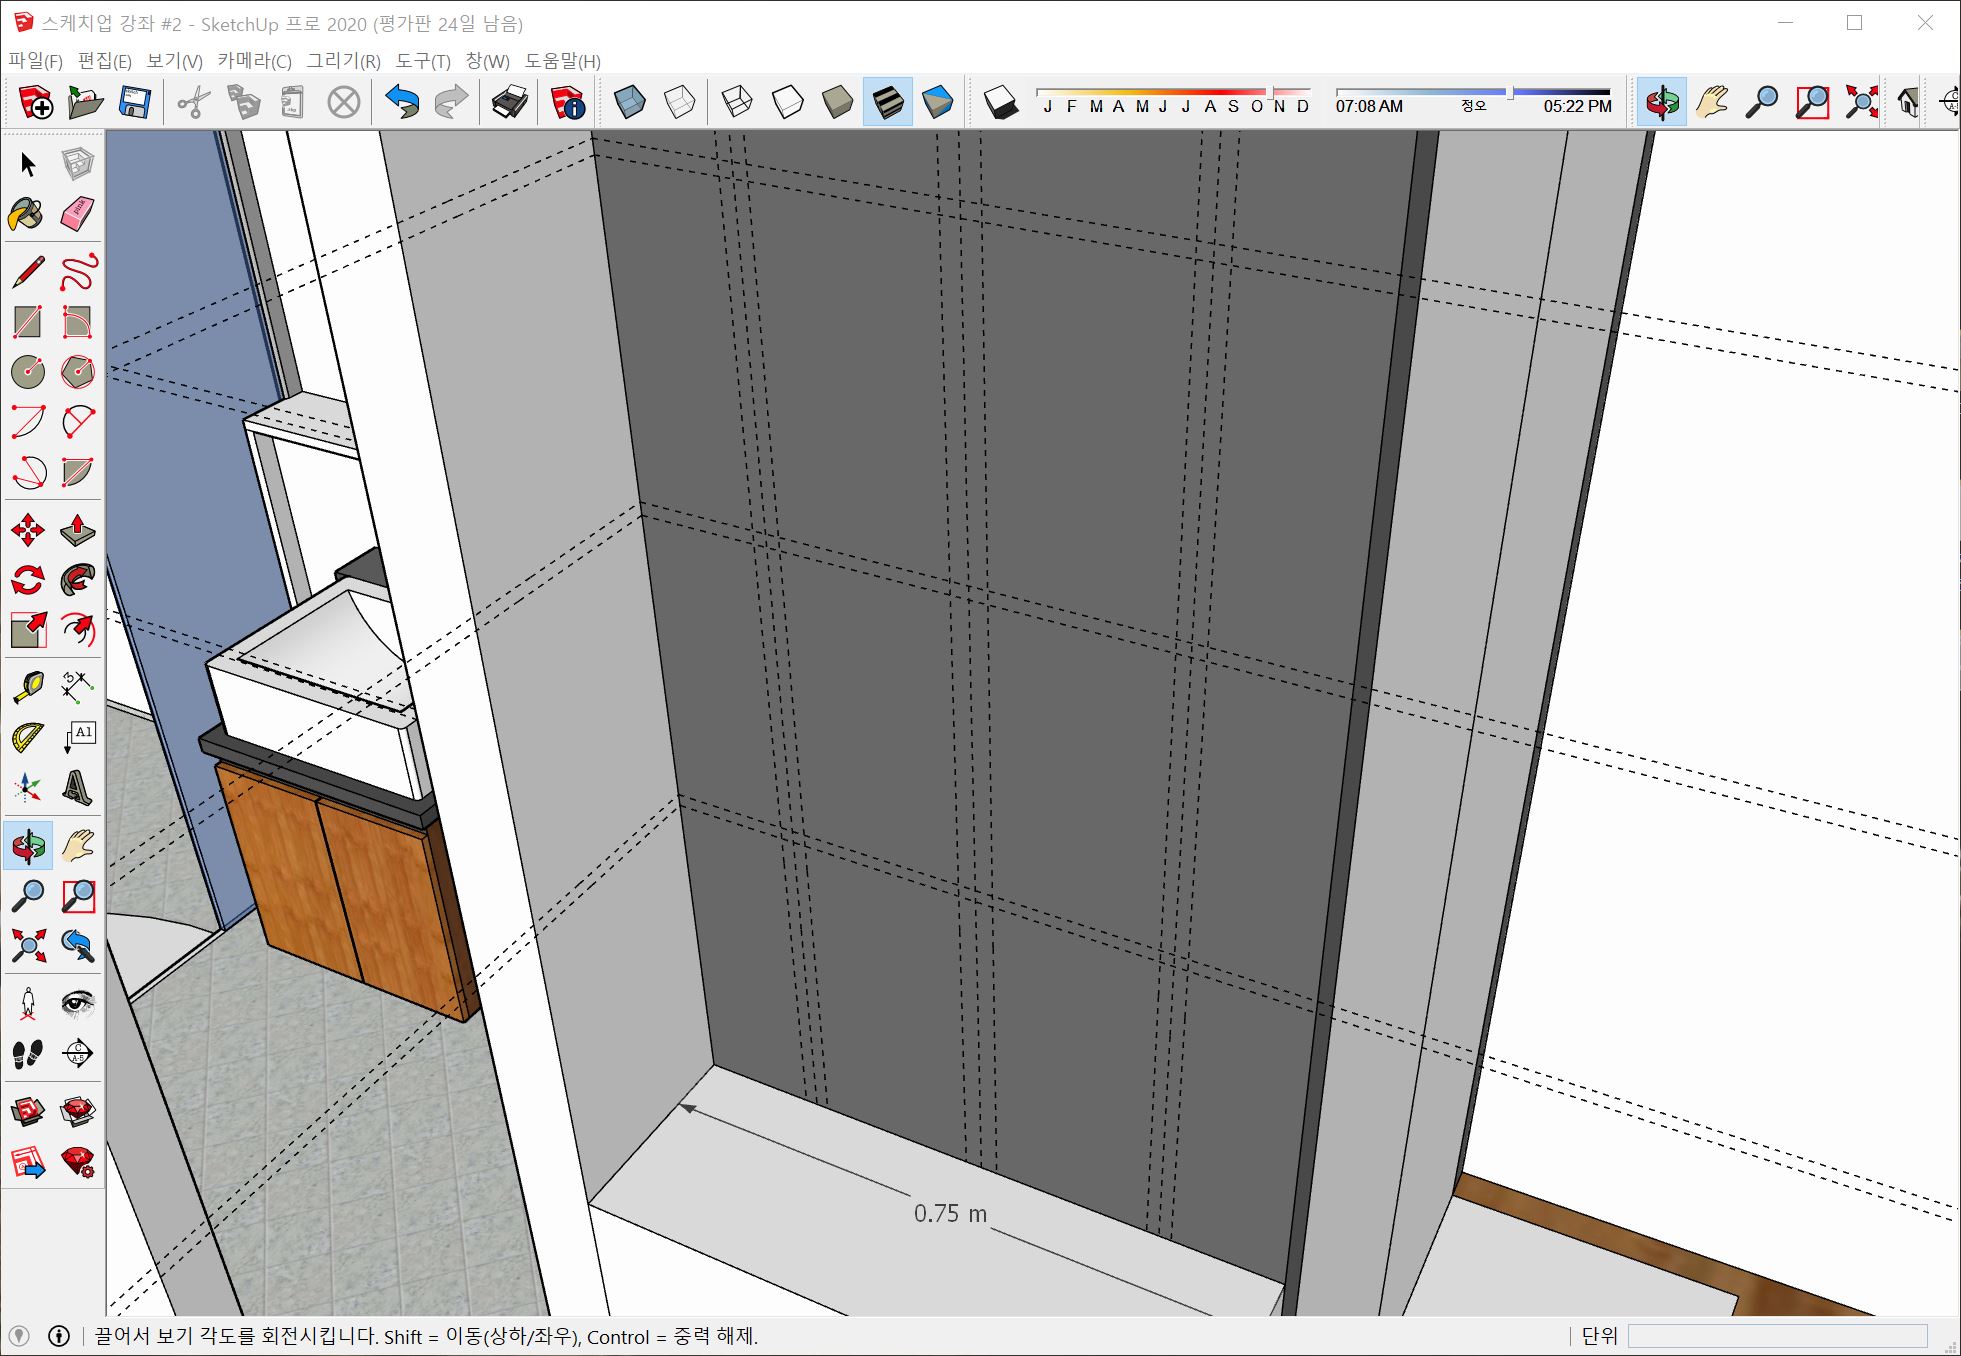Click the 단위 measurements input box

(1777, 1336)
